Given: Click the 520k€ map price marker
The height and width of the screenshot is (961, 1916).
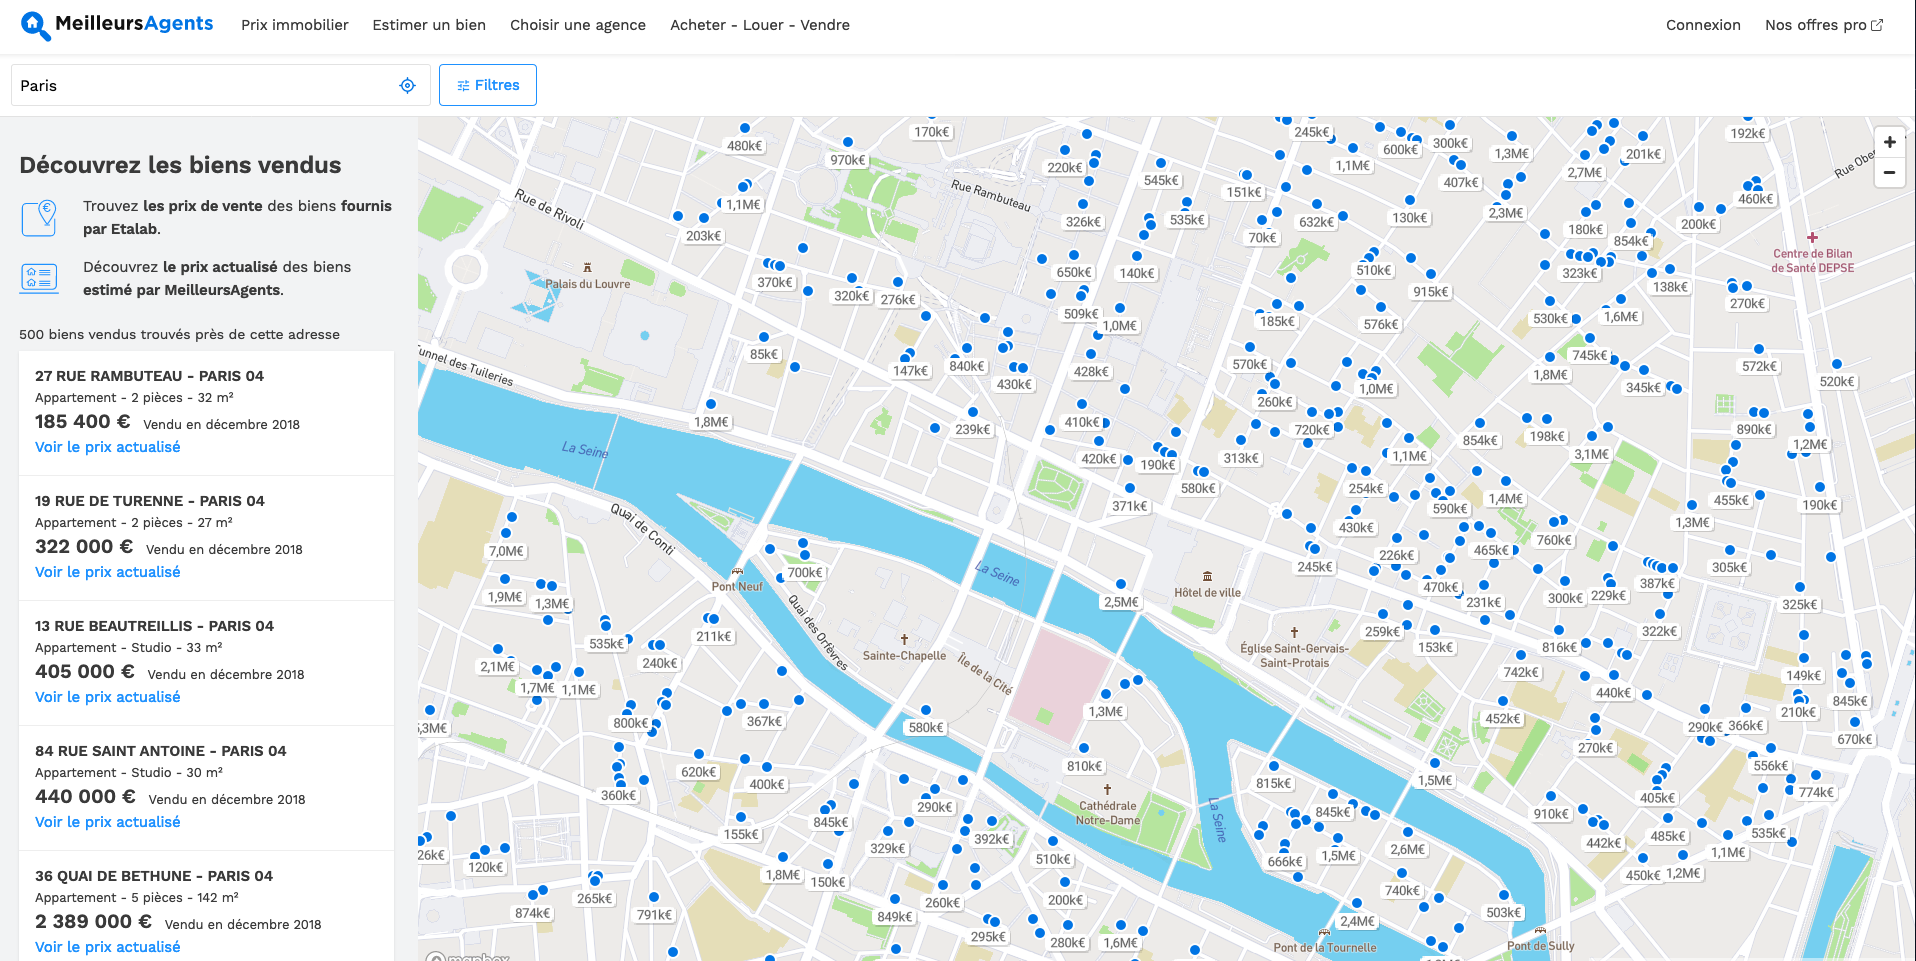Looking at the screenshot, I should click(x=1837, y=382).
